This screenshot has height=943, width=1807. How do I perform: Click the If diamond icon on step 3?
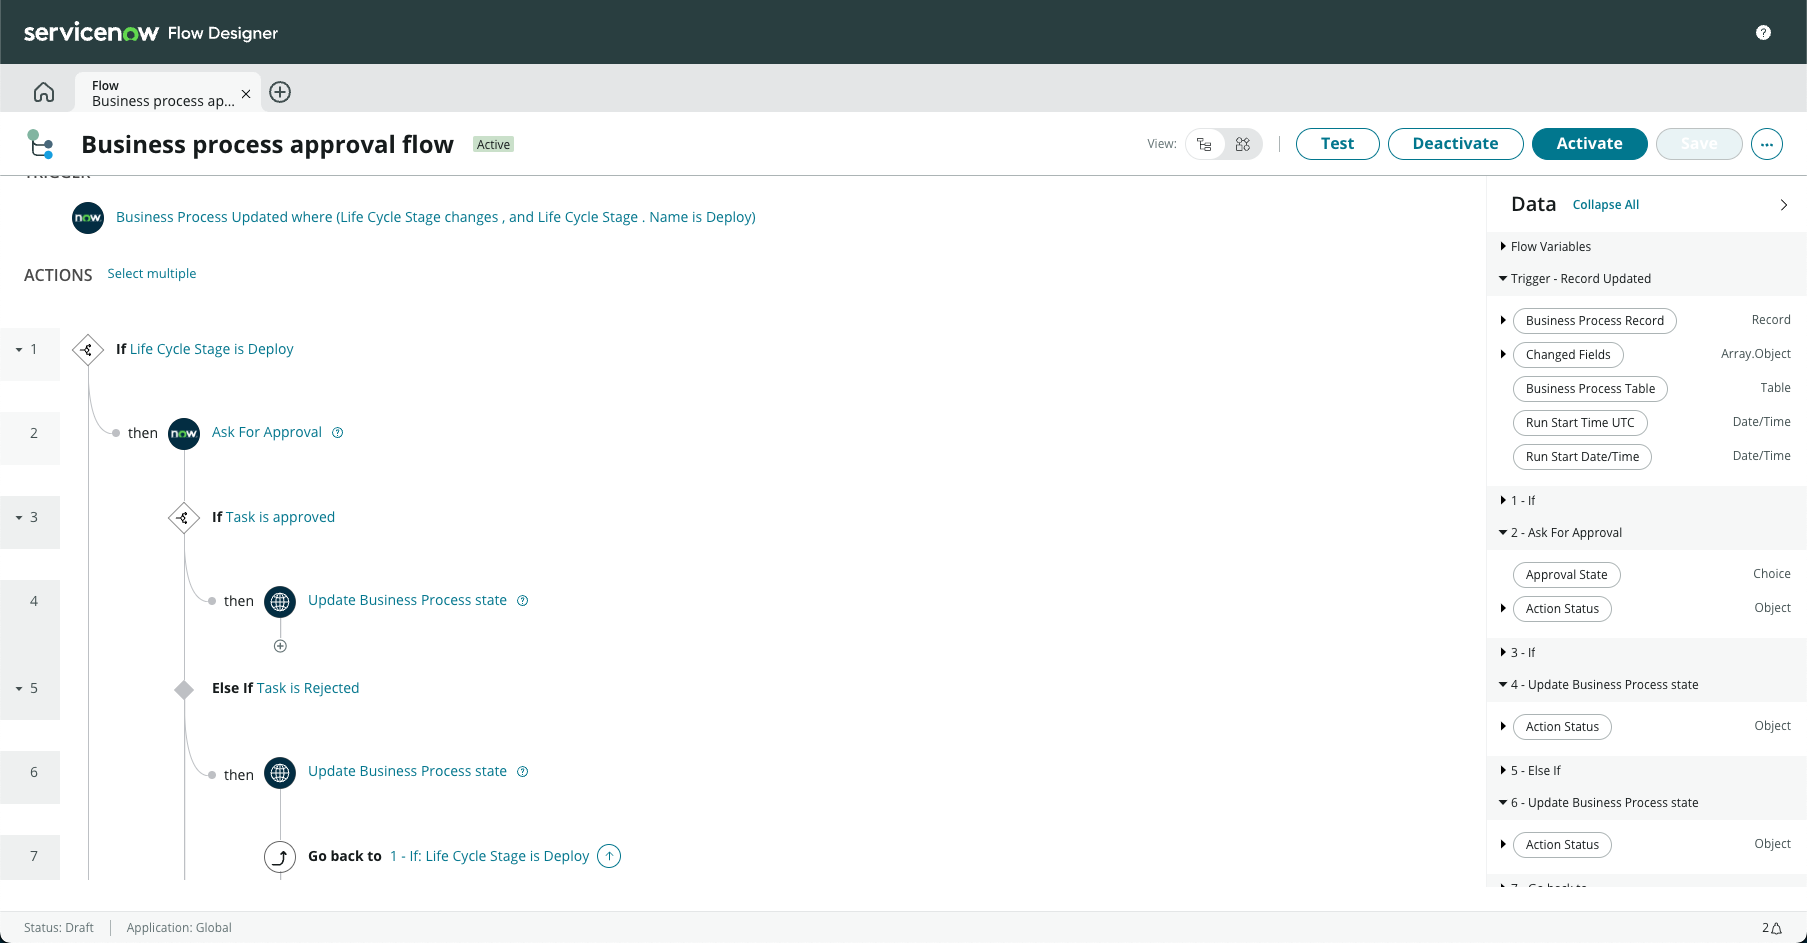tap(184, 517)
